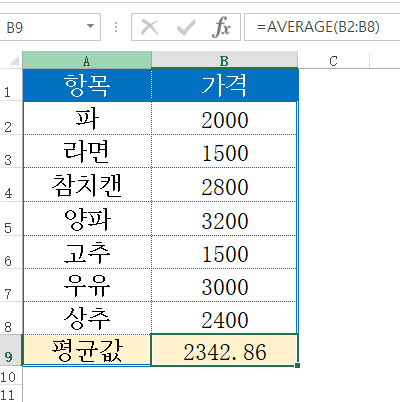400x402 pixels.
Task: Select row 10 header
Action: 11,376
